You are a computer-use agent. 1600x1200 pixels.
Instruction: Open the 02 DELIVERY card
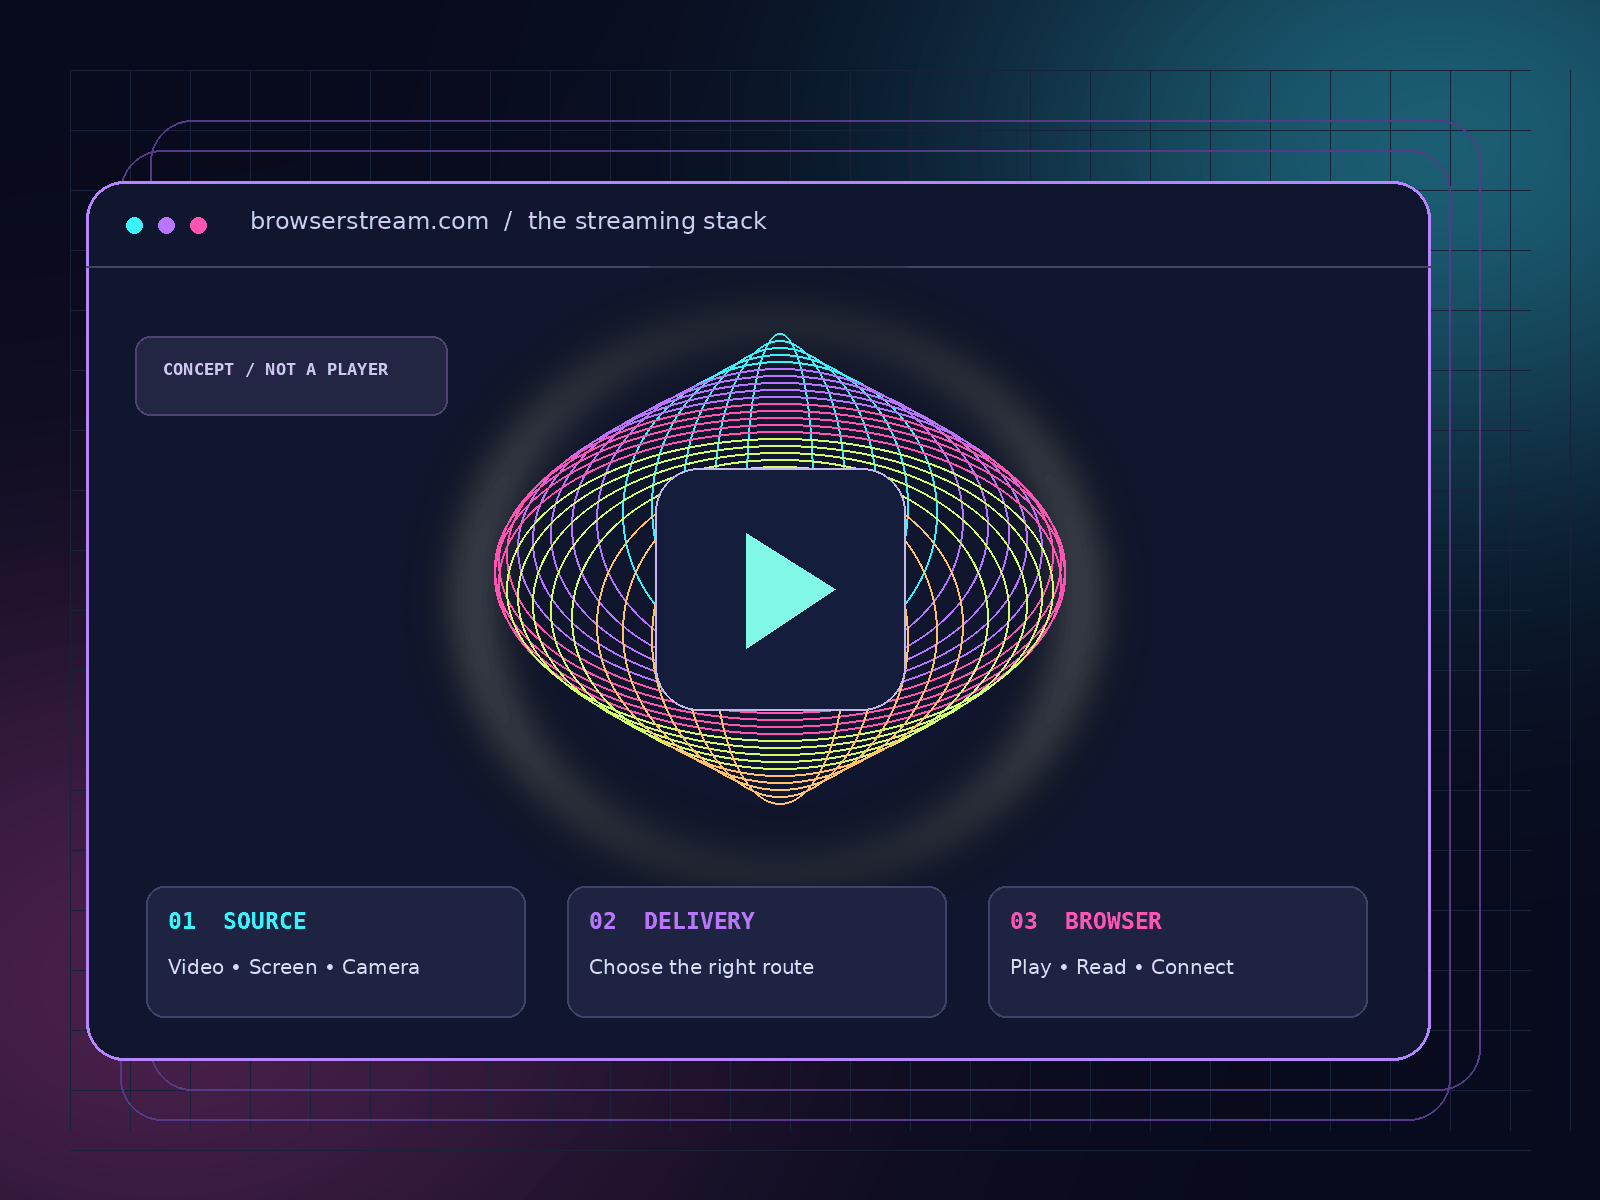[757, 952]
